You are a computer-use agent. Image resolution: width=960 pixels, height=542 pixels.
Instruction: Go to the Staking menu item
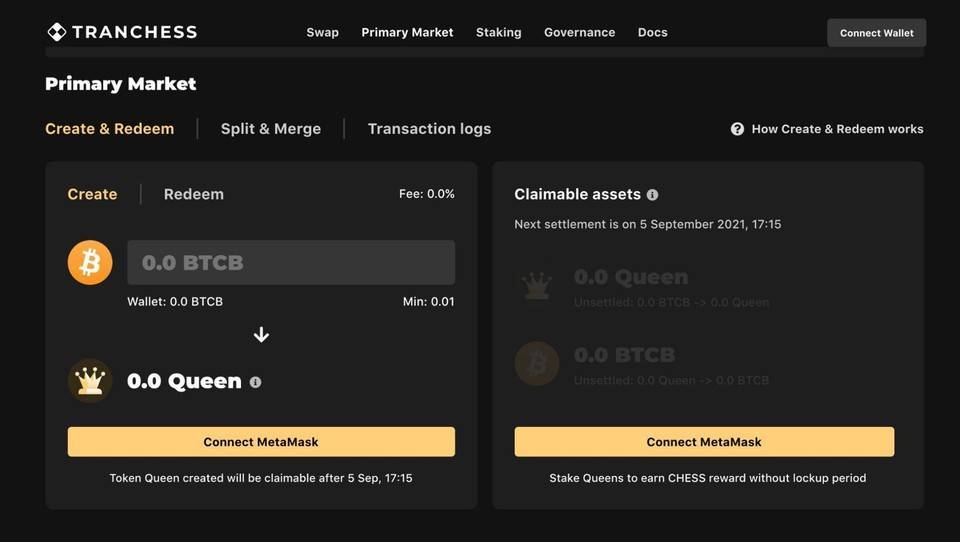pyautogui.click(x=498, y=32)
